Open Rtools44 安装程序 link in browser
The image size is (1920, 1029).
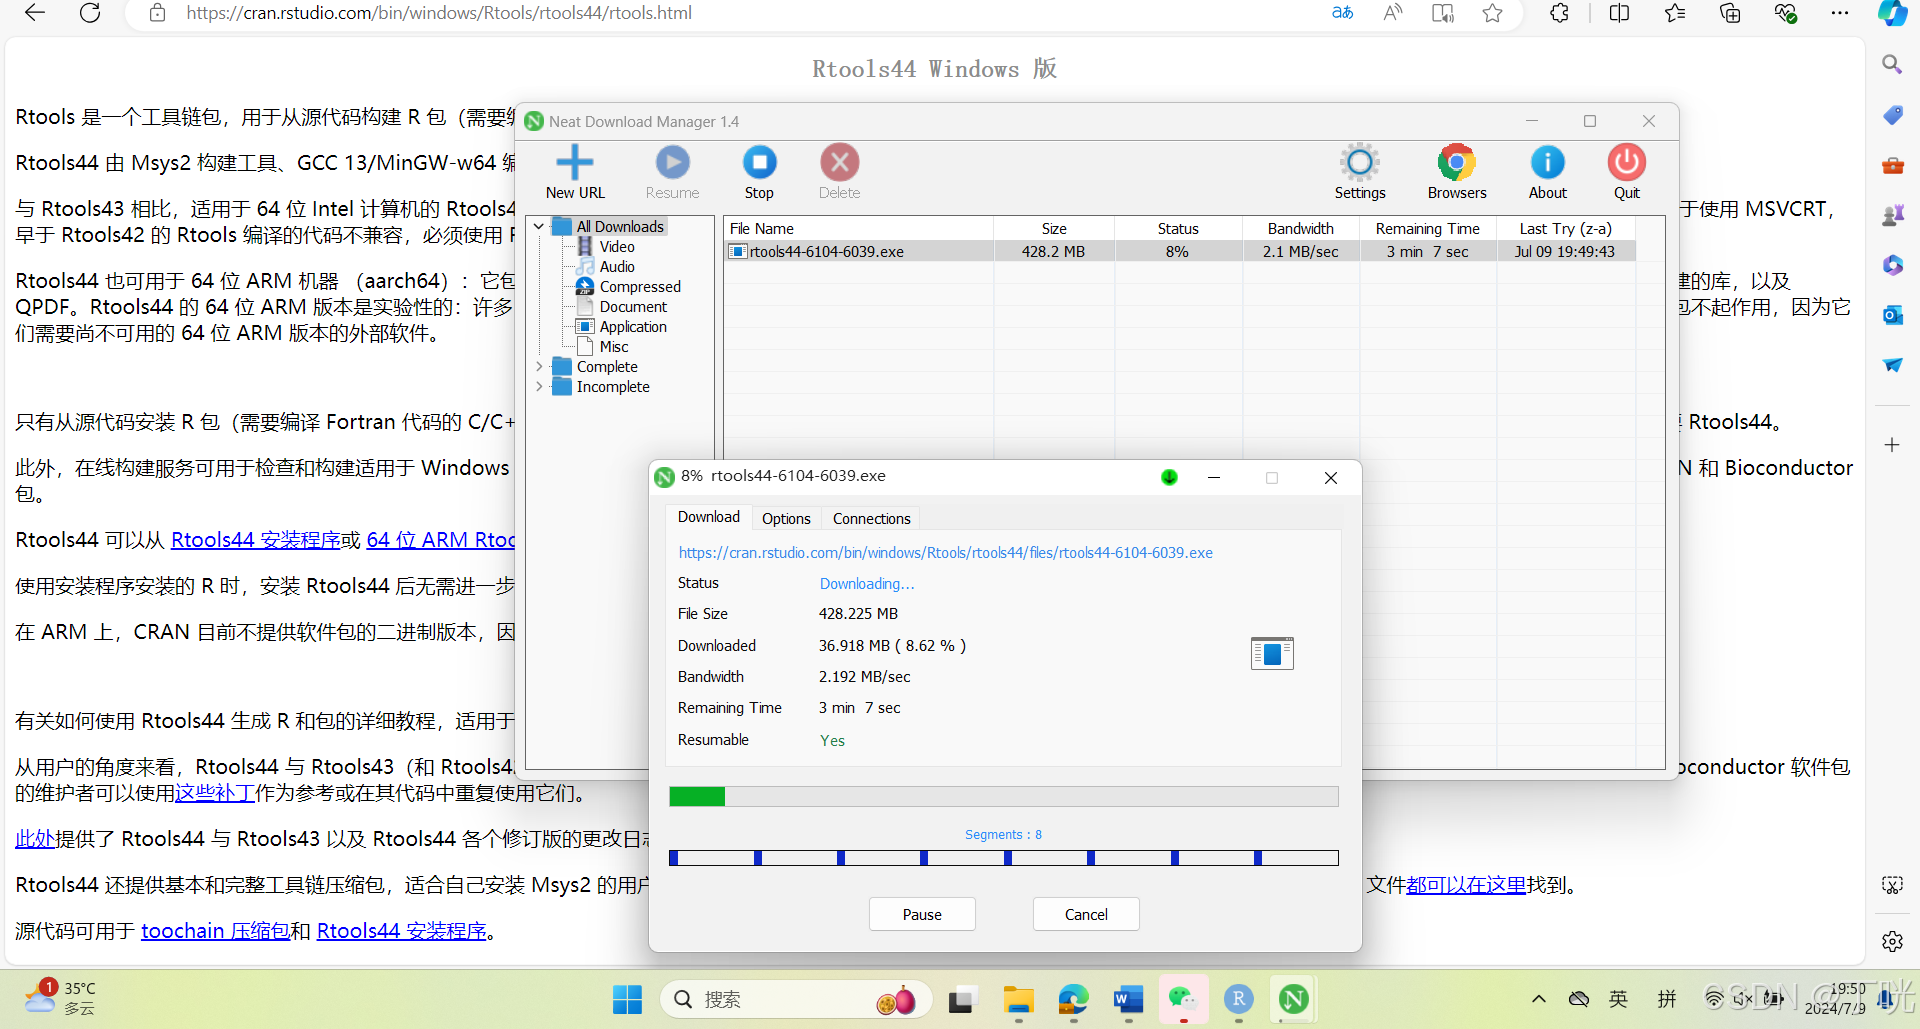tap(256, 540)
